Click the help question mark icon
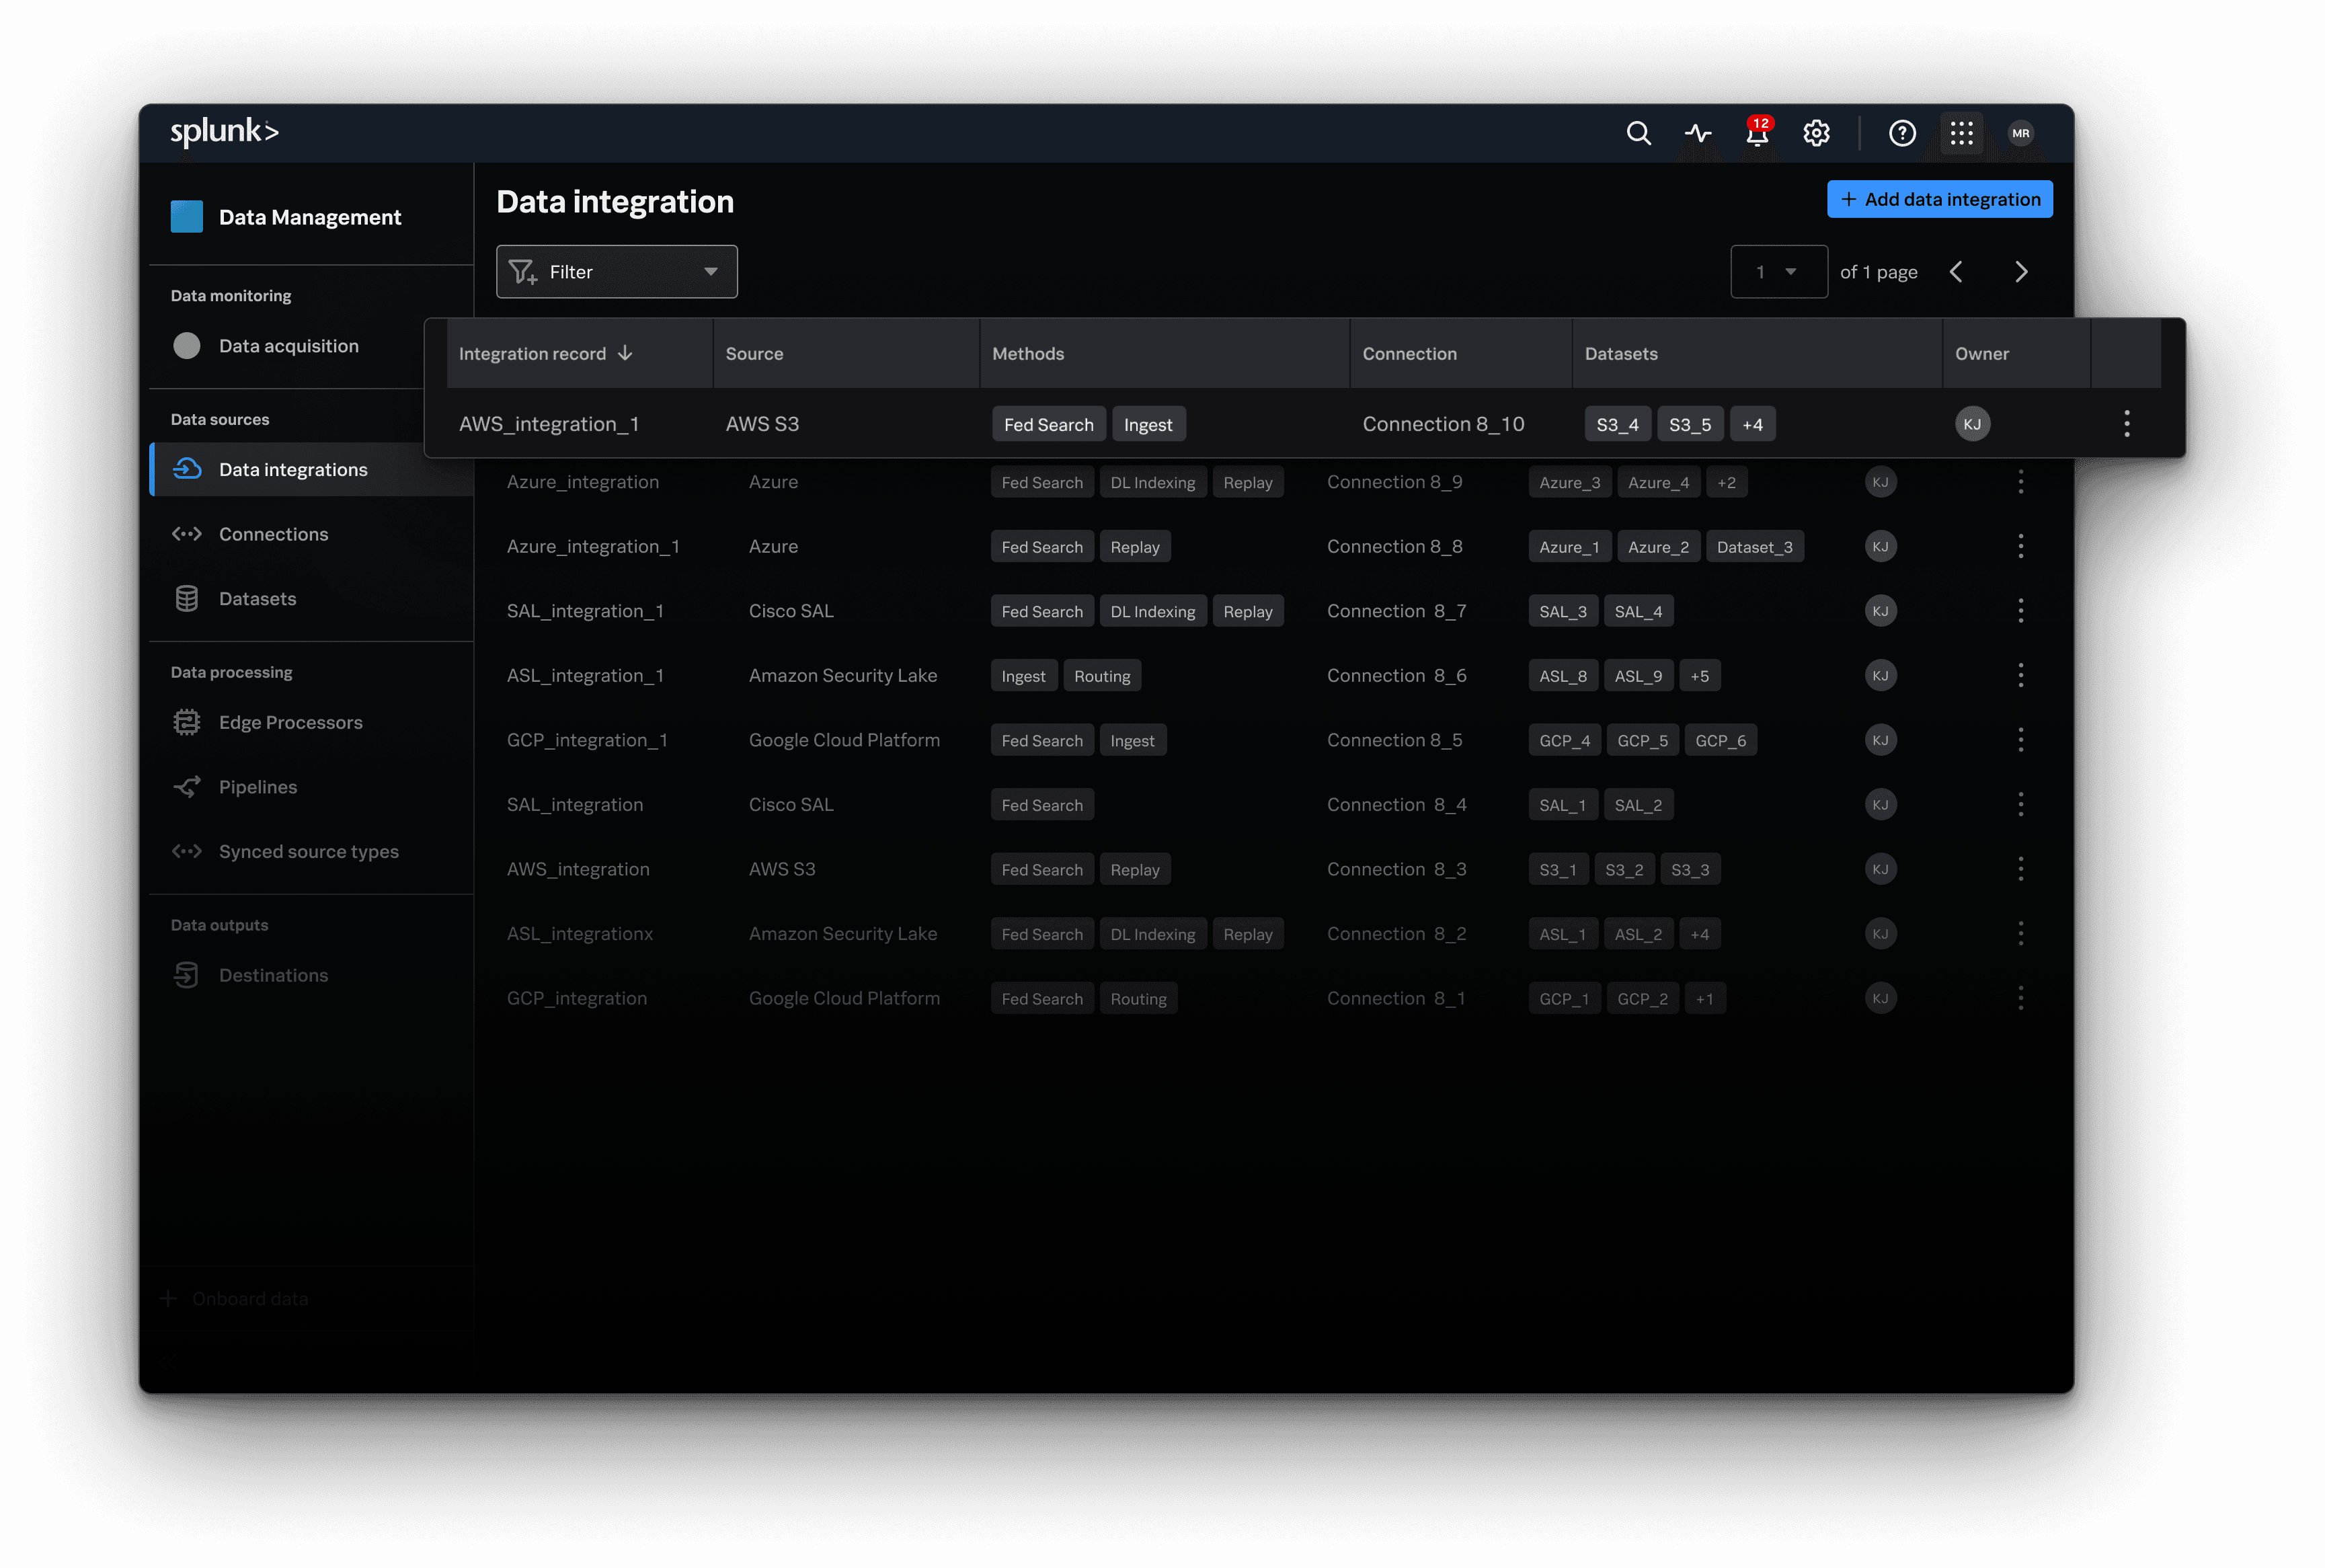Image resolution: width=2325 pixels, height=1568 pixels. coord(1902,133)
